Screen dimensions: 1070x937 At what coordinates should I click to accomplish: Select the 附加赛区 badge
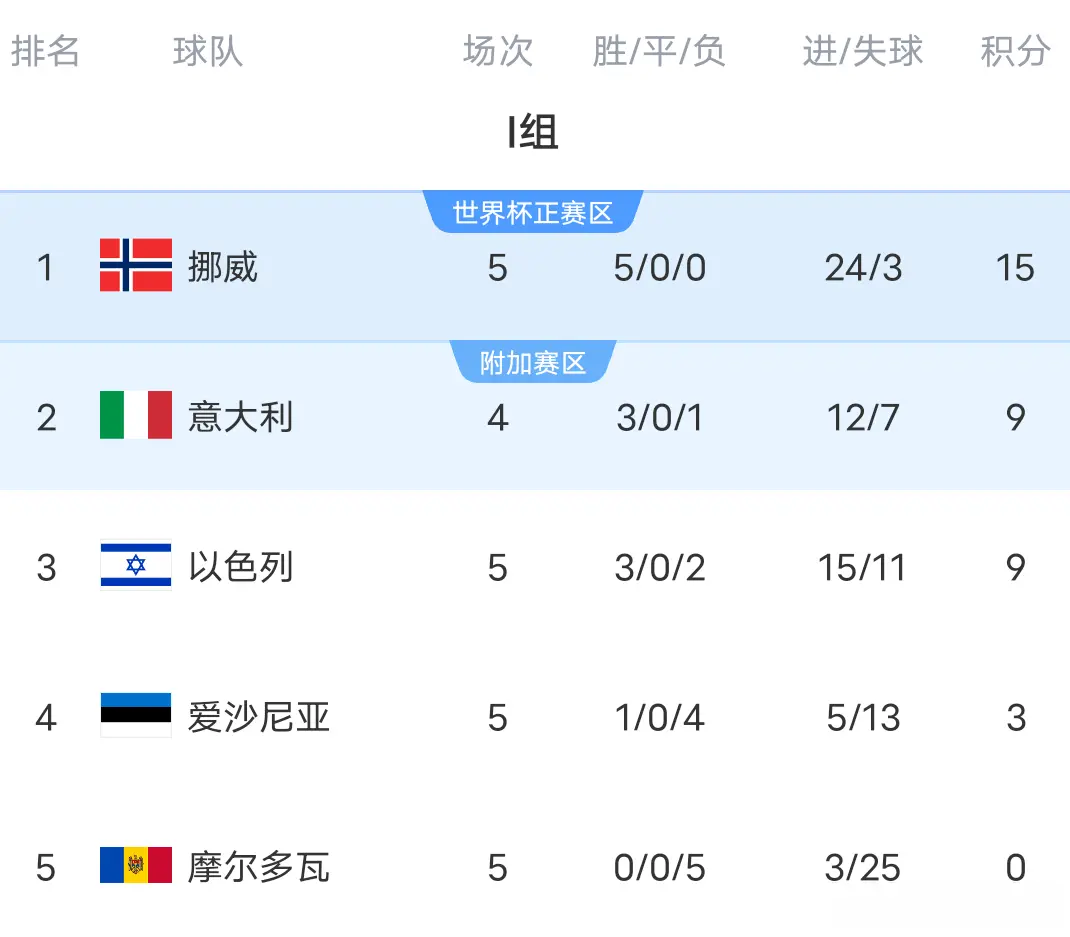click(533, 362)
